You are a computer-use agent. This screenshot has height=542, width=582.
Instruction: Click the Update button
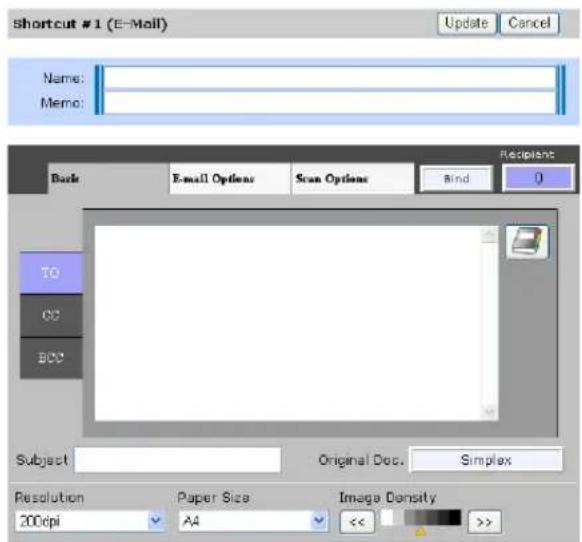coord(467,24)
